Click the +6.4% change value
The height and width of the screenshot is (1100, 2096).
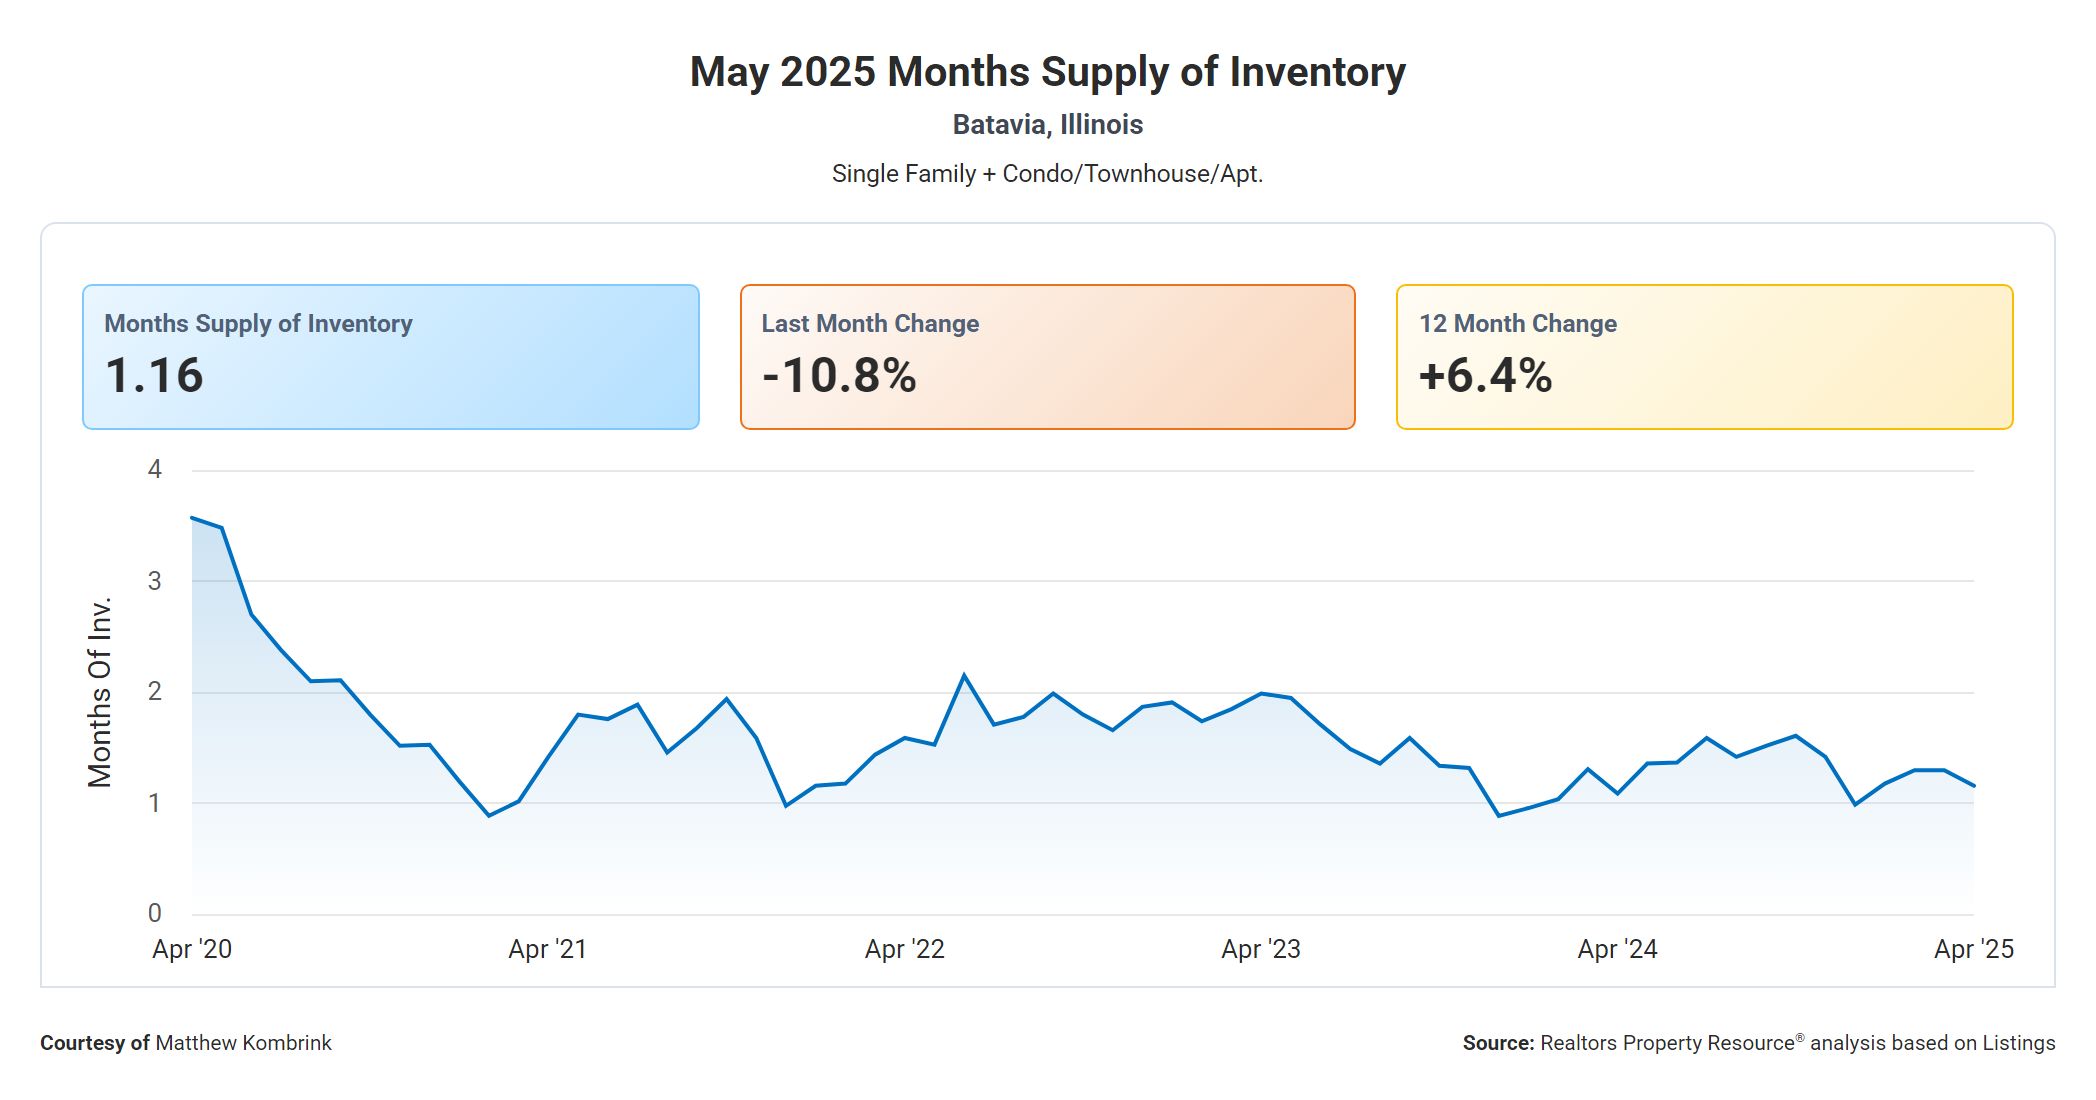click(x=1485, y=376)
